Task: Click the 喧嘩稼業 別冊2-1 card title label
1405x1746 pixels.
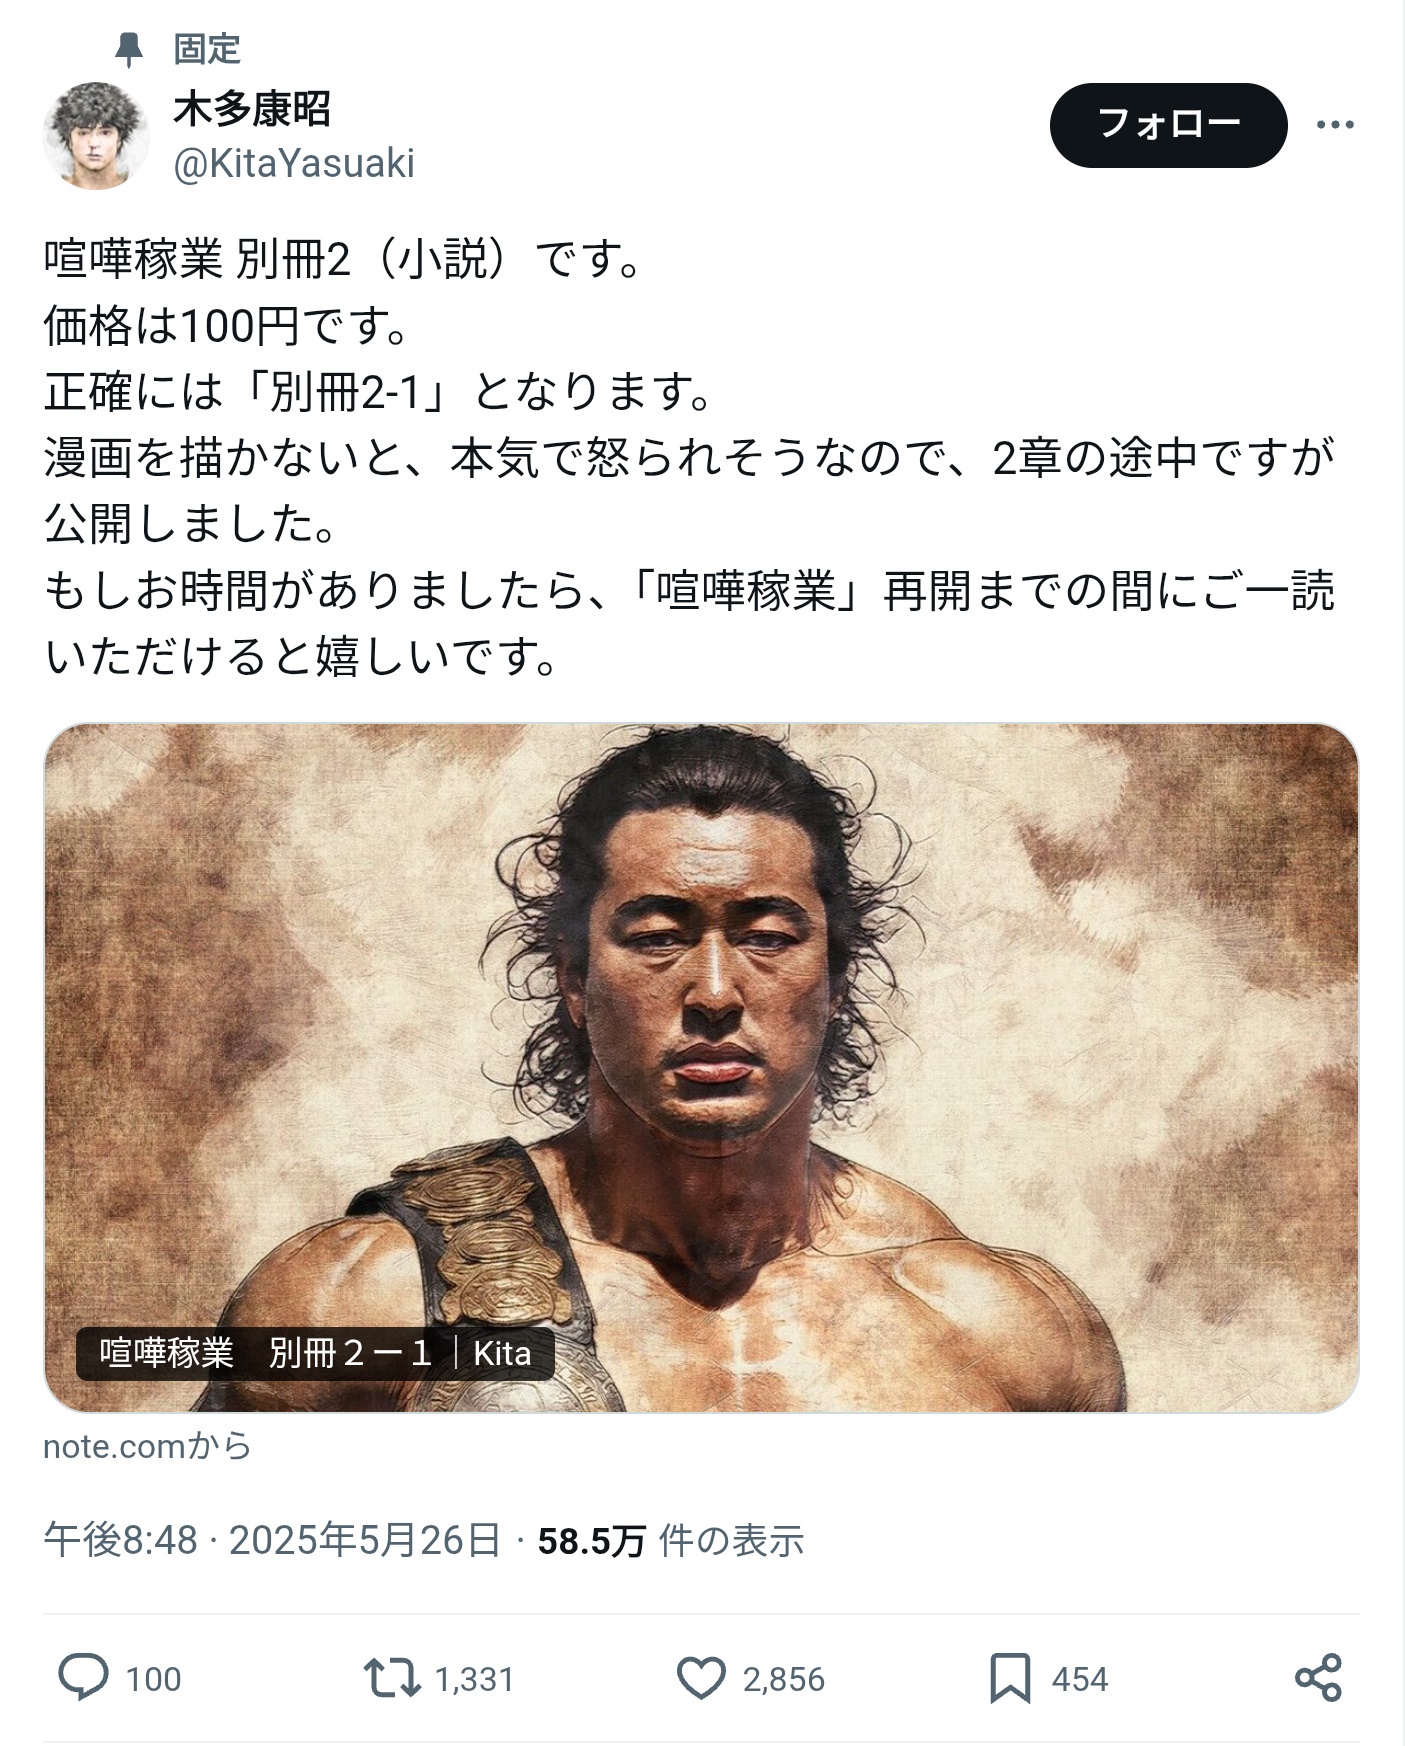Action: click(315, 1353)
